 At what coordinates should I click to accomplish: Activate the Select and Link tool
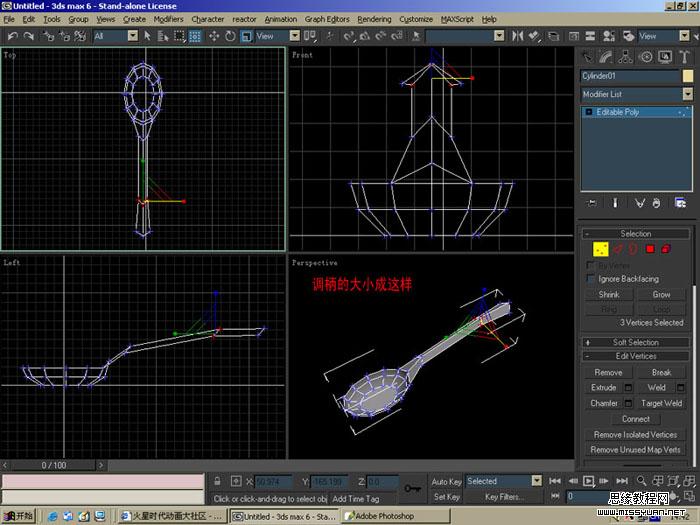click(x=48, y=36)
